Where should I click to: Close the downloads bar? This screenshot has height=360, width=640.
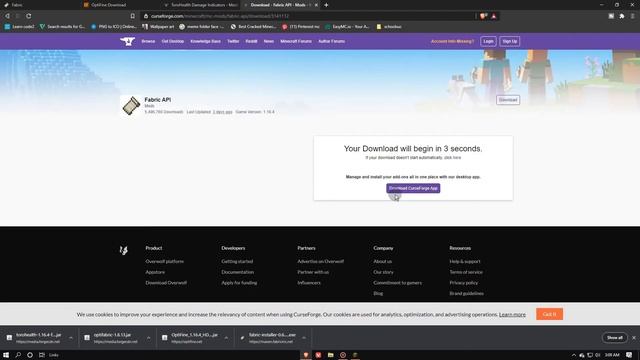pyautogui.click(x=634, y=338)
